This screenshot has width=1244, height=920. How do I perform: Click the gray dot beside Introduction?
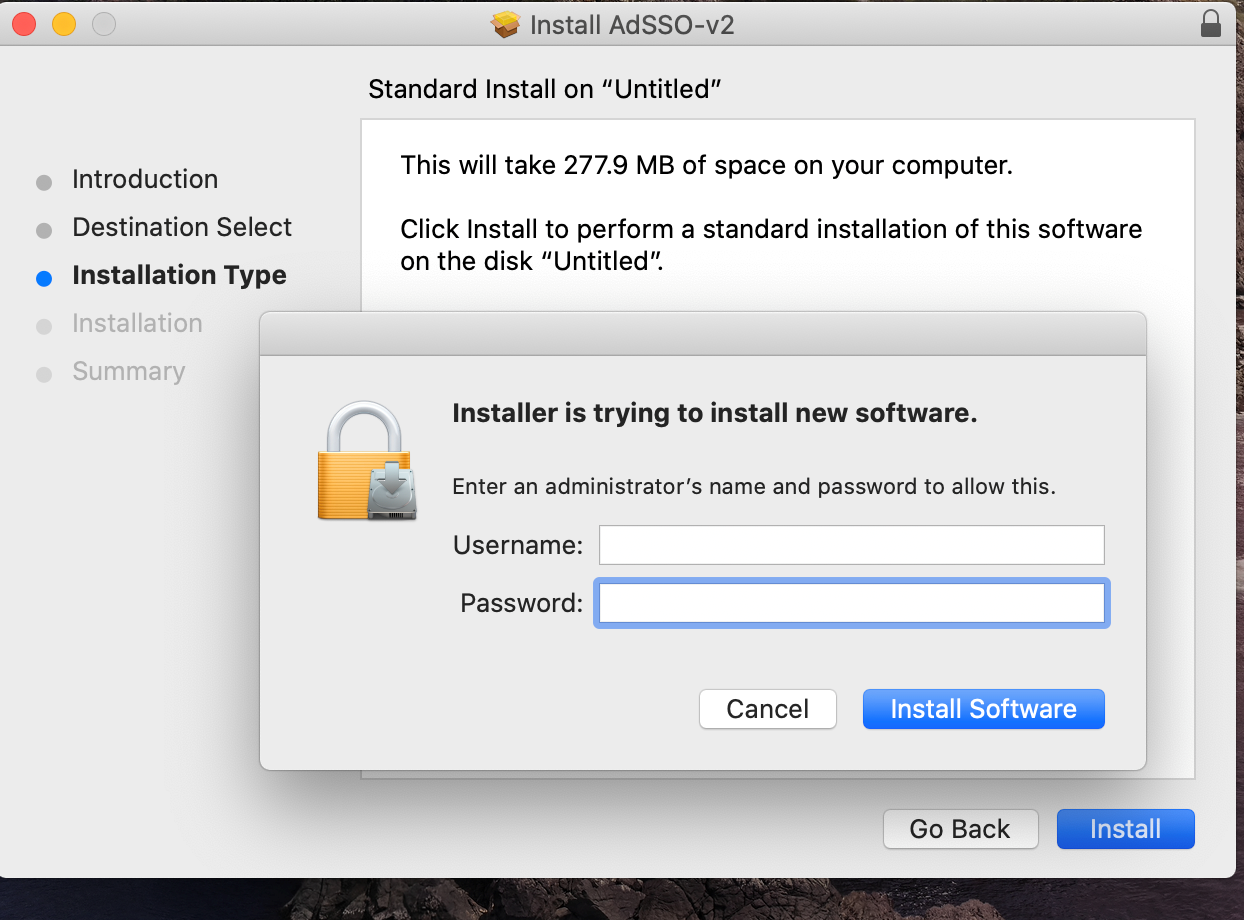[x=44, y=182]
